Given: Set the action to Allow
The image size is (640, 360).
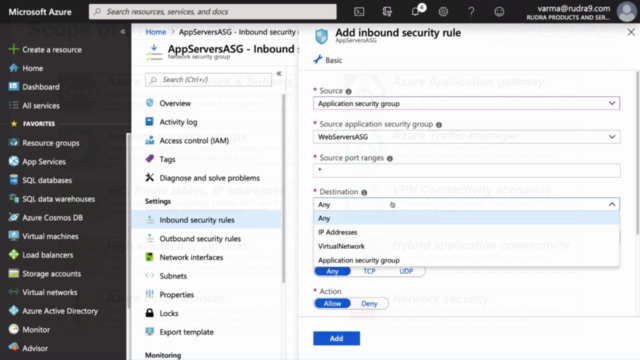Looking at the screenshot, I should coord(332,303).
